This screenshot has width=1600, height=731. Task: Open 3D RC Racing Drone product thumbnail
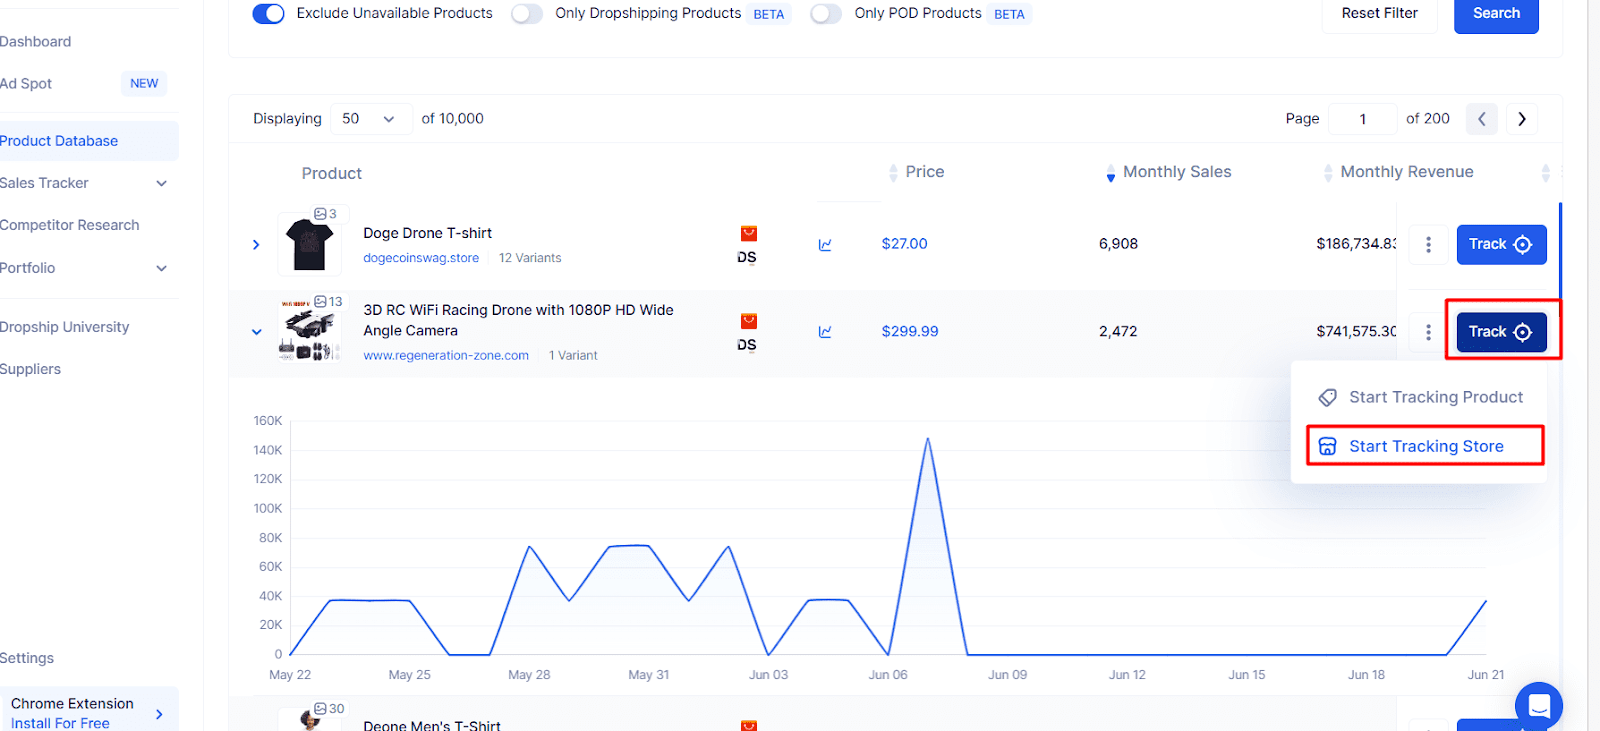310,332
